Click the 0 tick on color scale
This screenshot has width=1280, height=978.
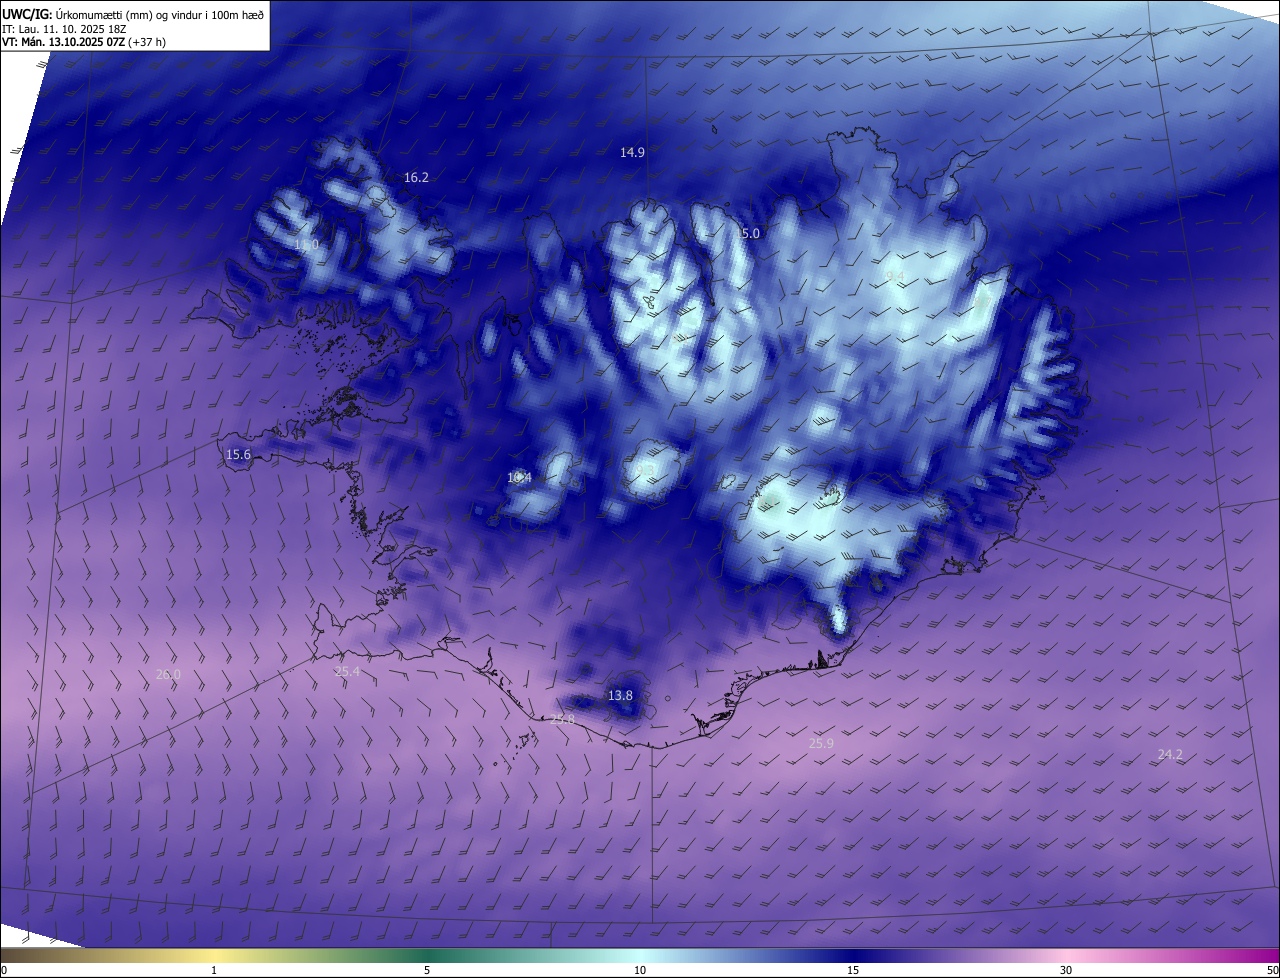(x=4, y=971)
